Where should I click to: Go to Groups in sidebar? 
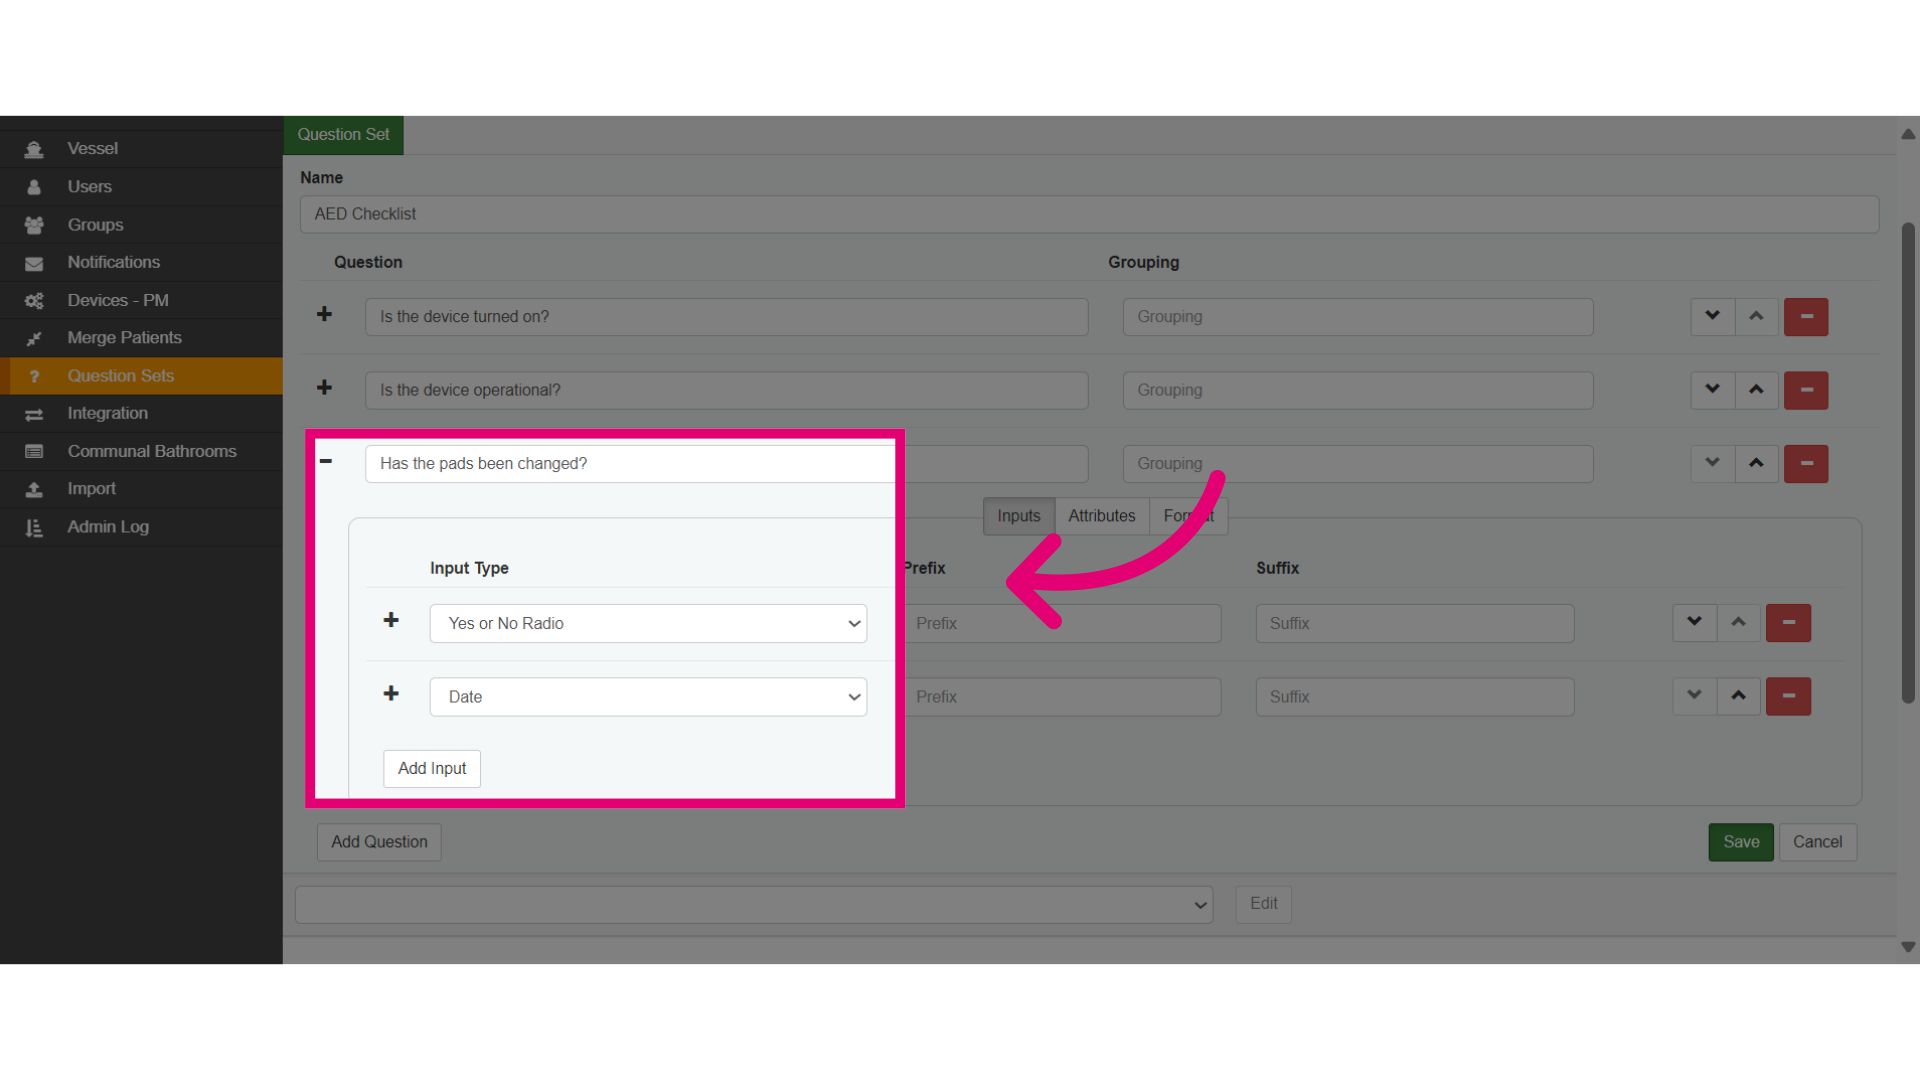[x=141, y=225]
